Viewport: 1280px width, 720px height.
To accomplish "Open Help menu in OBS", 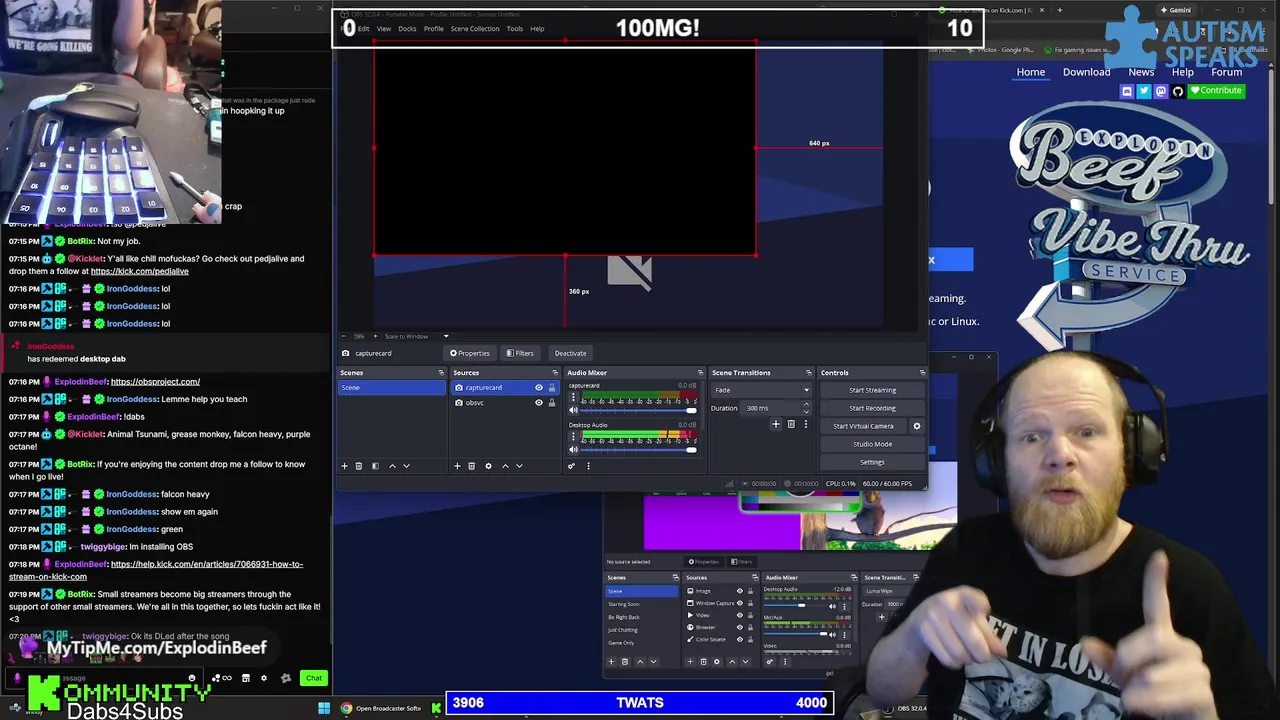I will click(x=537, y=29).
